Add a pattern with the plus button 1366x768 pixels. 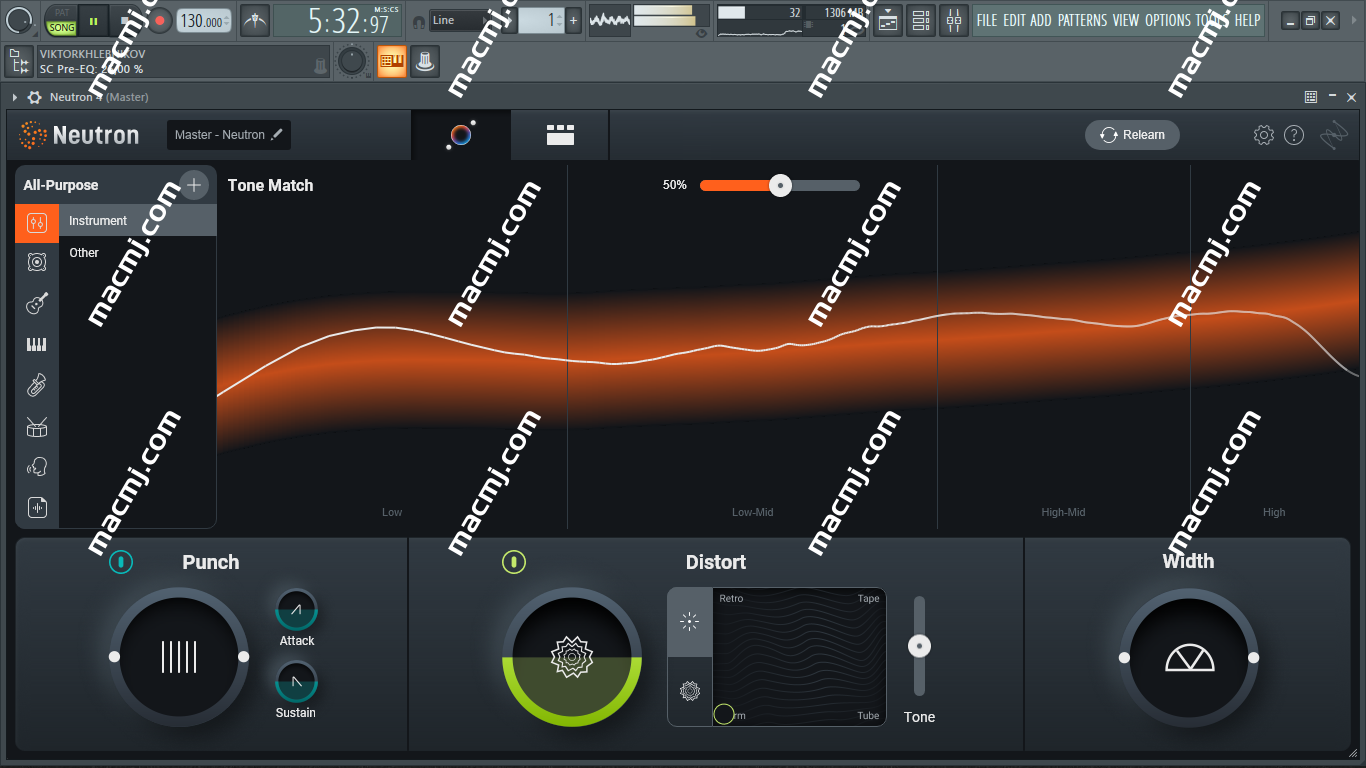(x=573, y=20)
